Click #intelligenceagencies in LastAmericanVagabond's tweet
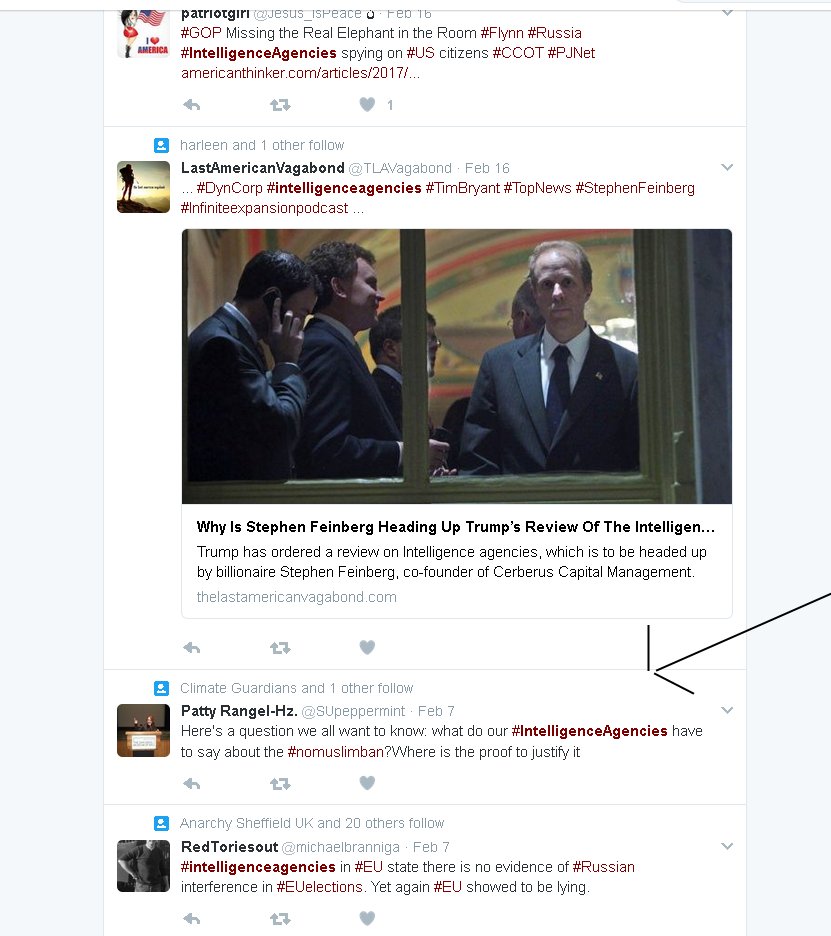Viewport: 831px width, 936px height. (344, 188)
